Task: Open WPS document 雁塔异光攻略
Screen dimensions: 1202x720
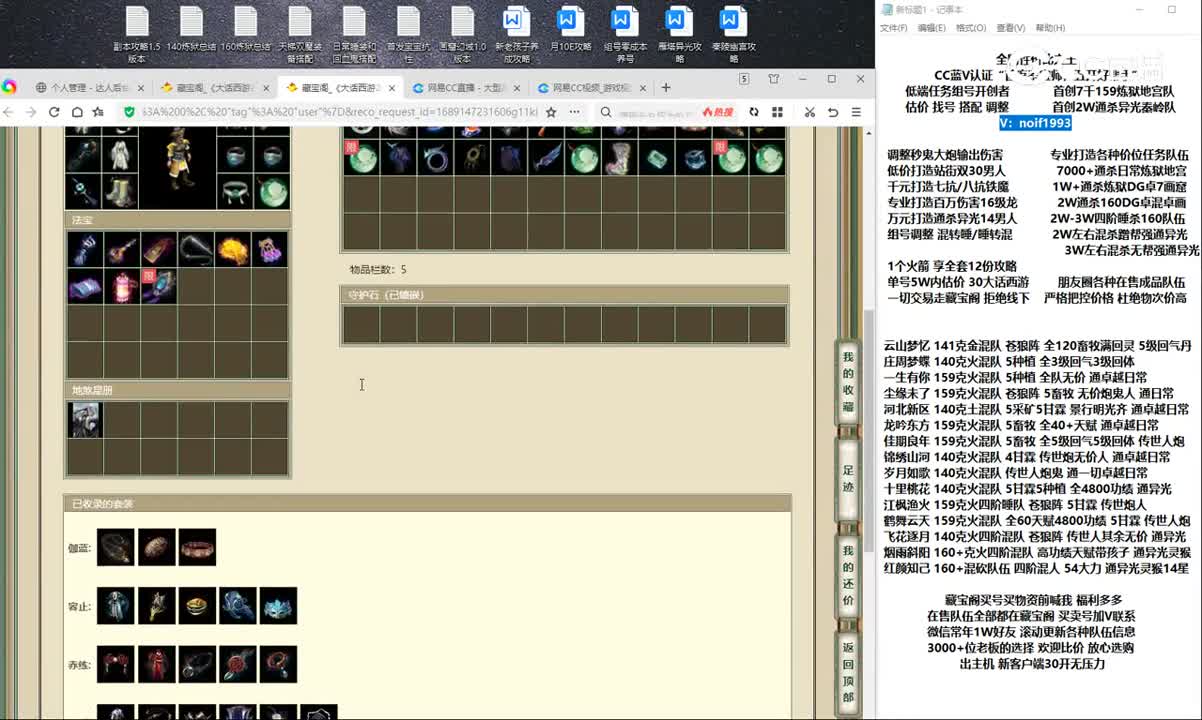Action: 679,34
